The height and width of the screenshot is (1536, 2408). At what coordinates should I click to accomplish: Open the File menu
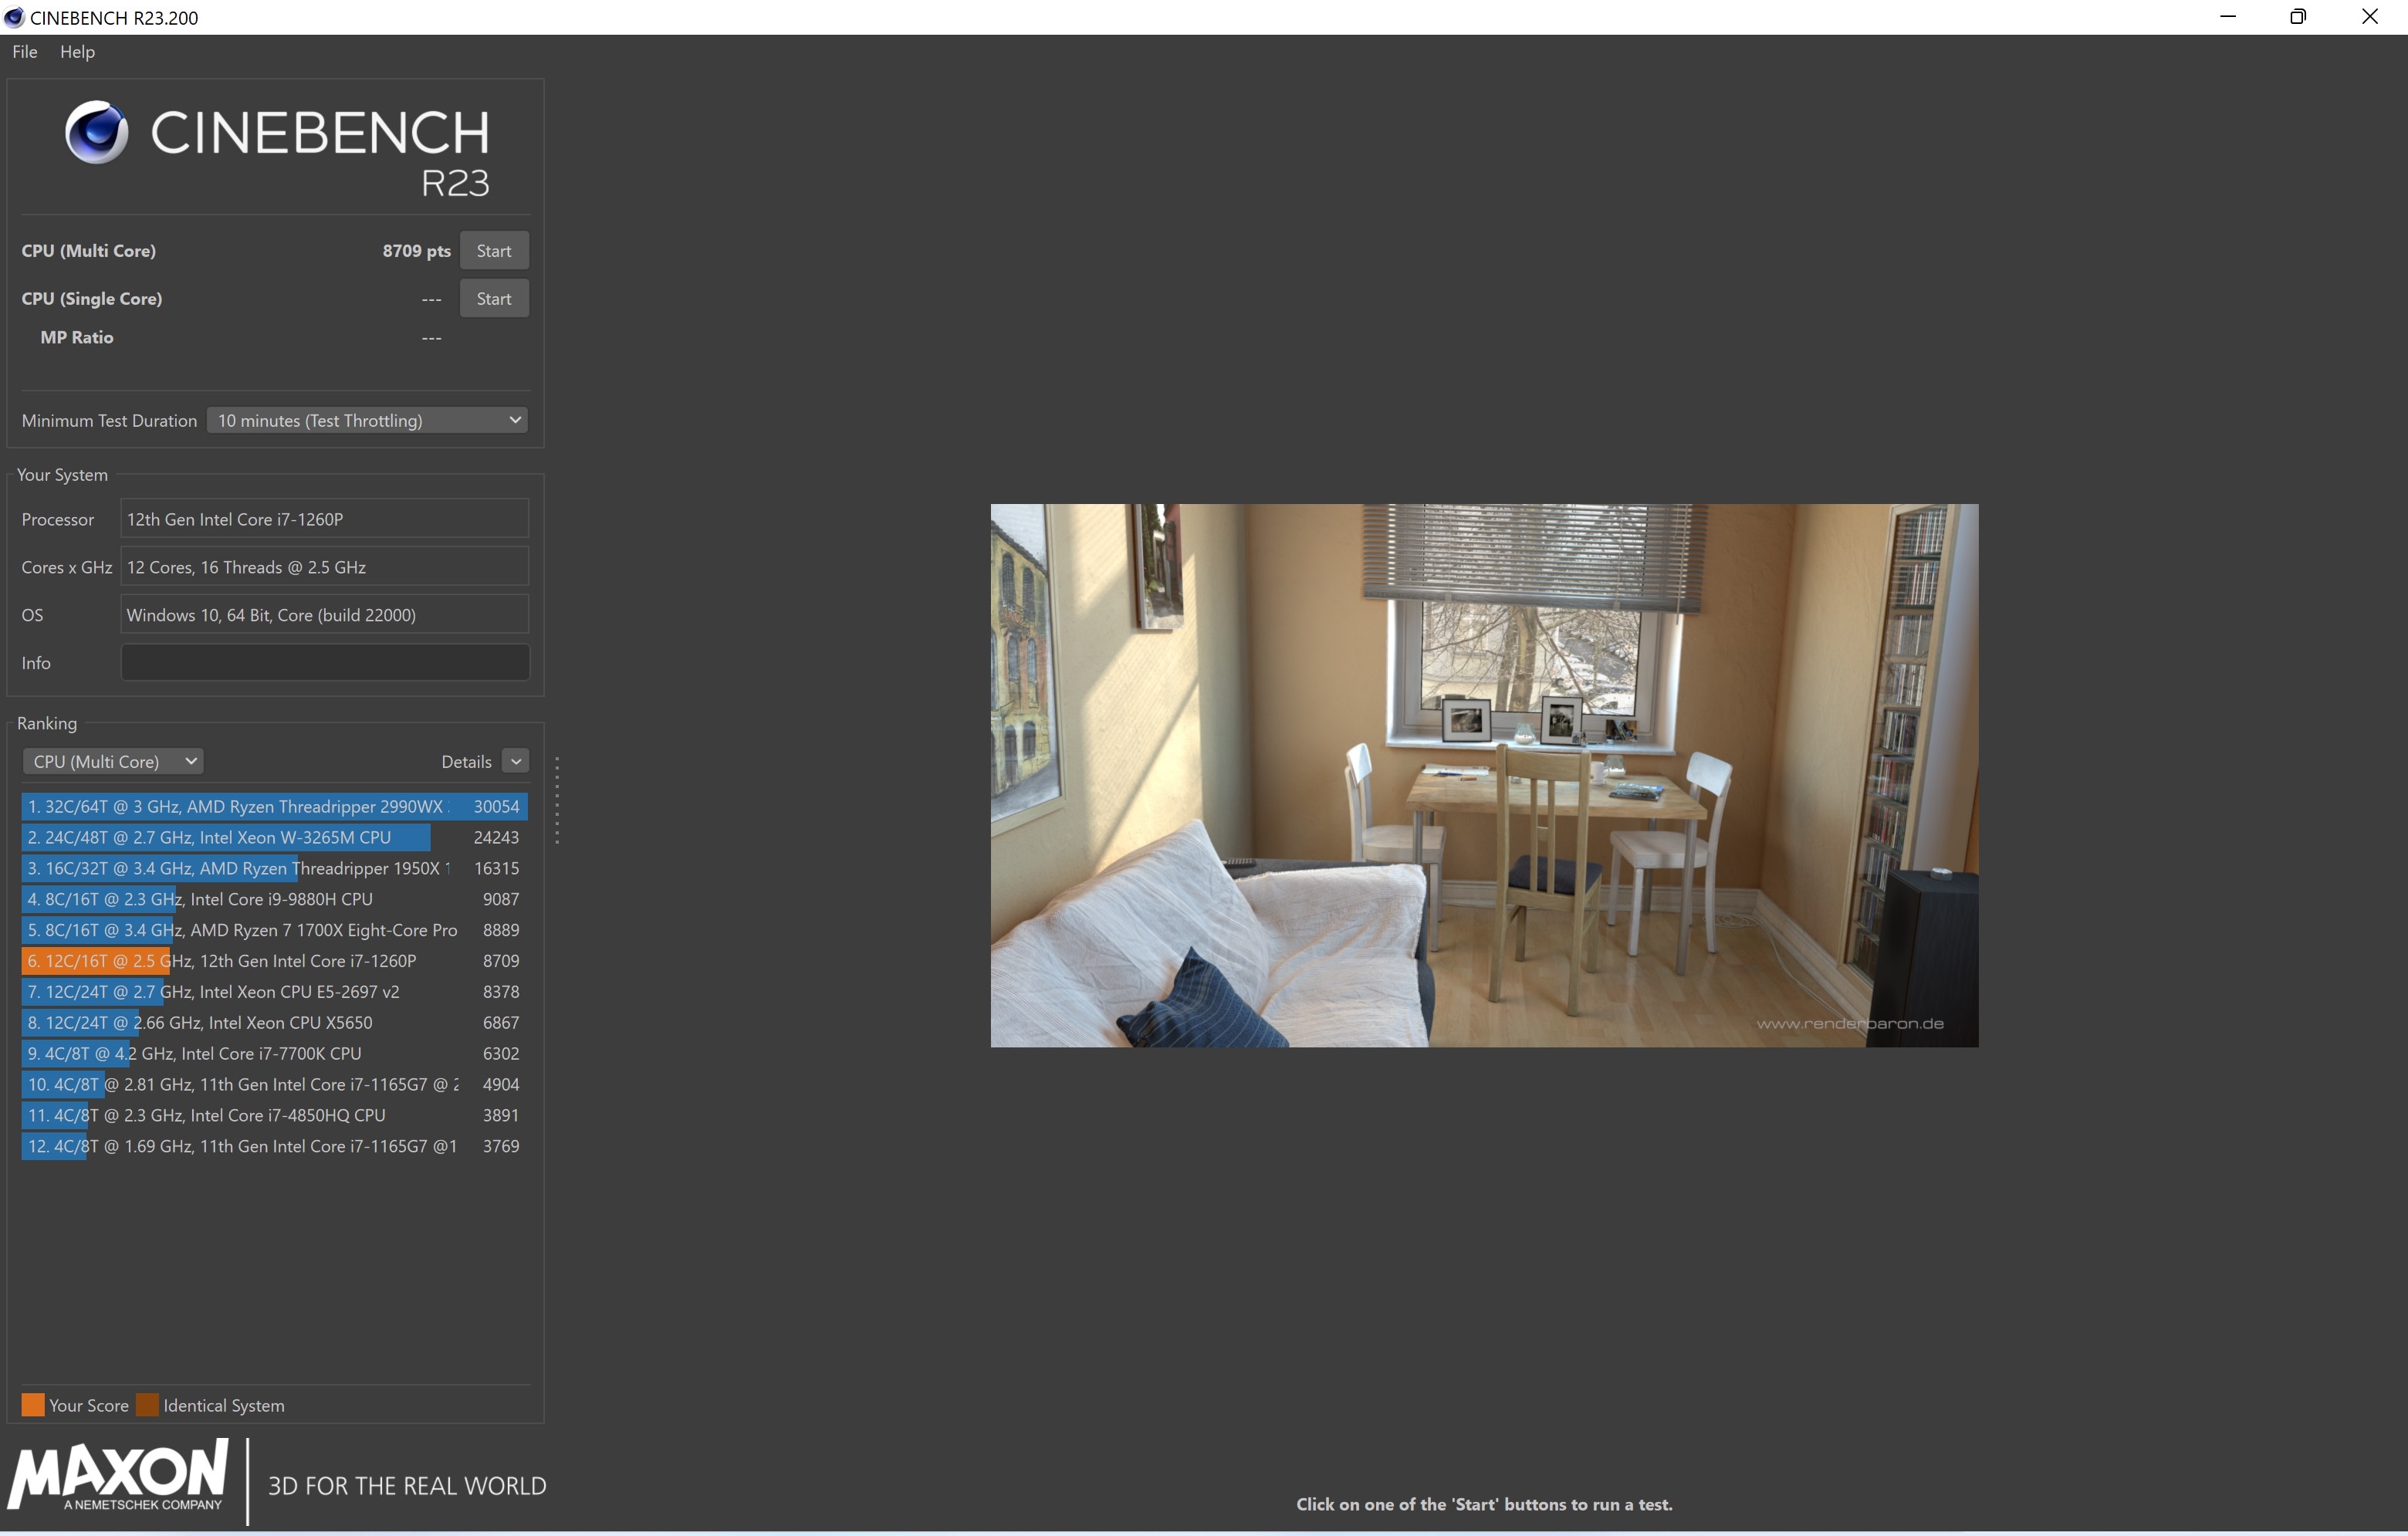(x=25, y=52)
